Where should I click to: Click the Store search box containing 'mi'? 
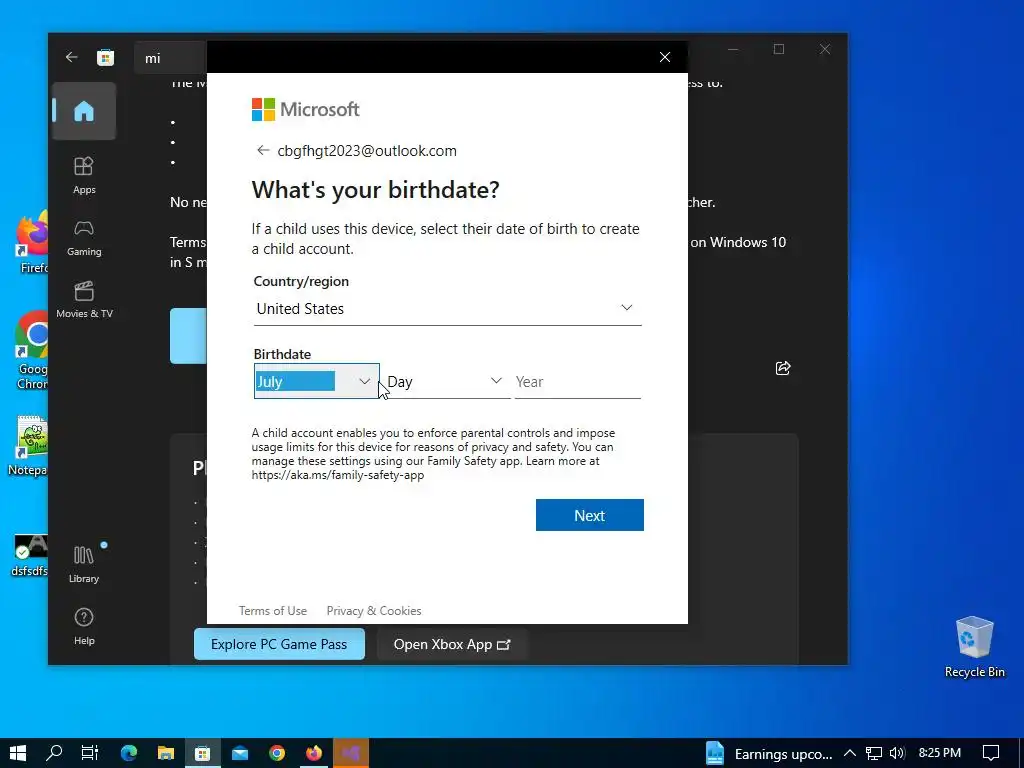(x=171, y=58)
